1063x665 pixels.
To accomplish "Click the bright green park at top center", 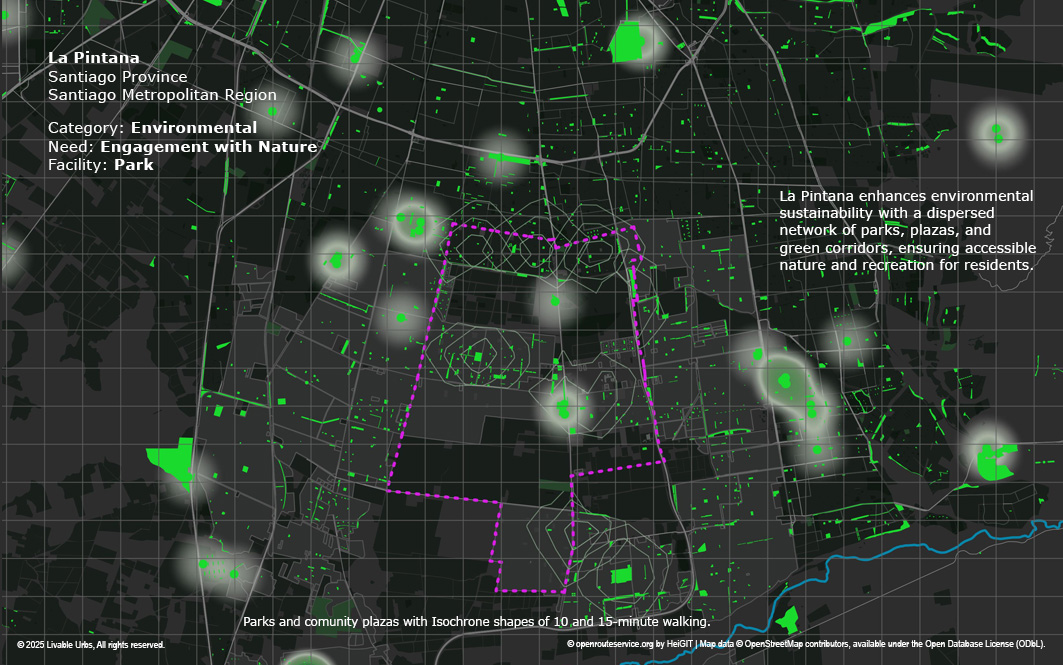I will click(x=630, y=42).
